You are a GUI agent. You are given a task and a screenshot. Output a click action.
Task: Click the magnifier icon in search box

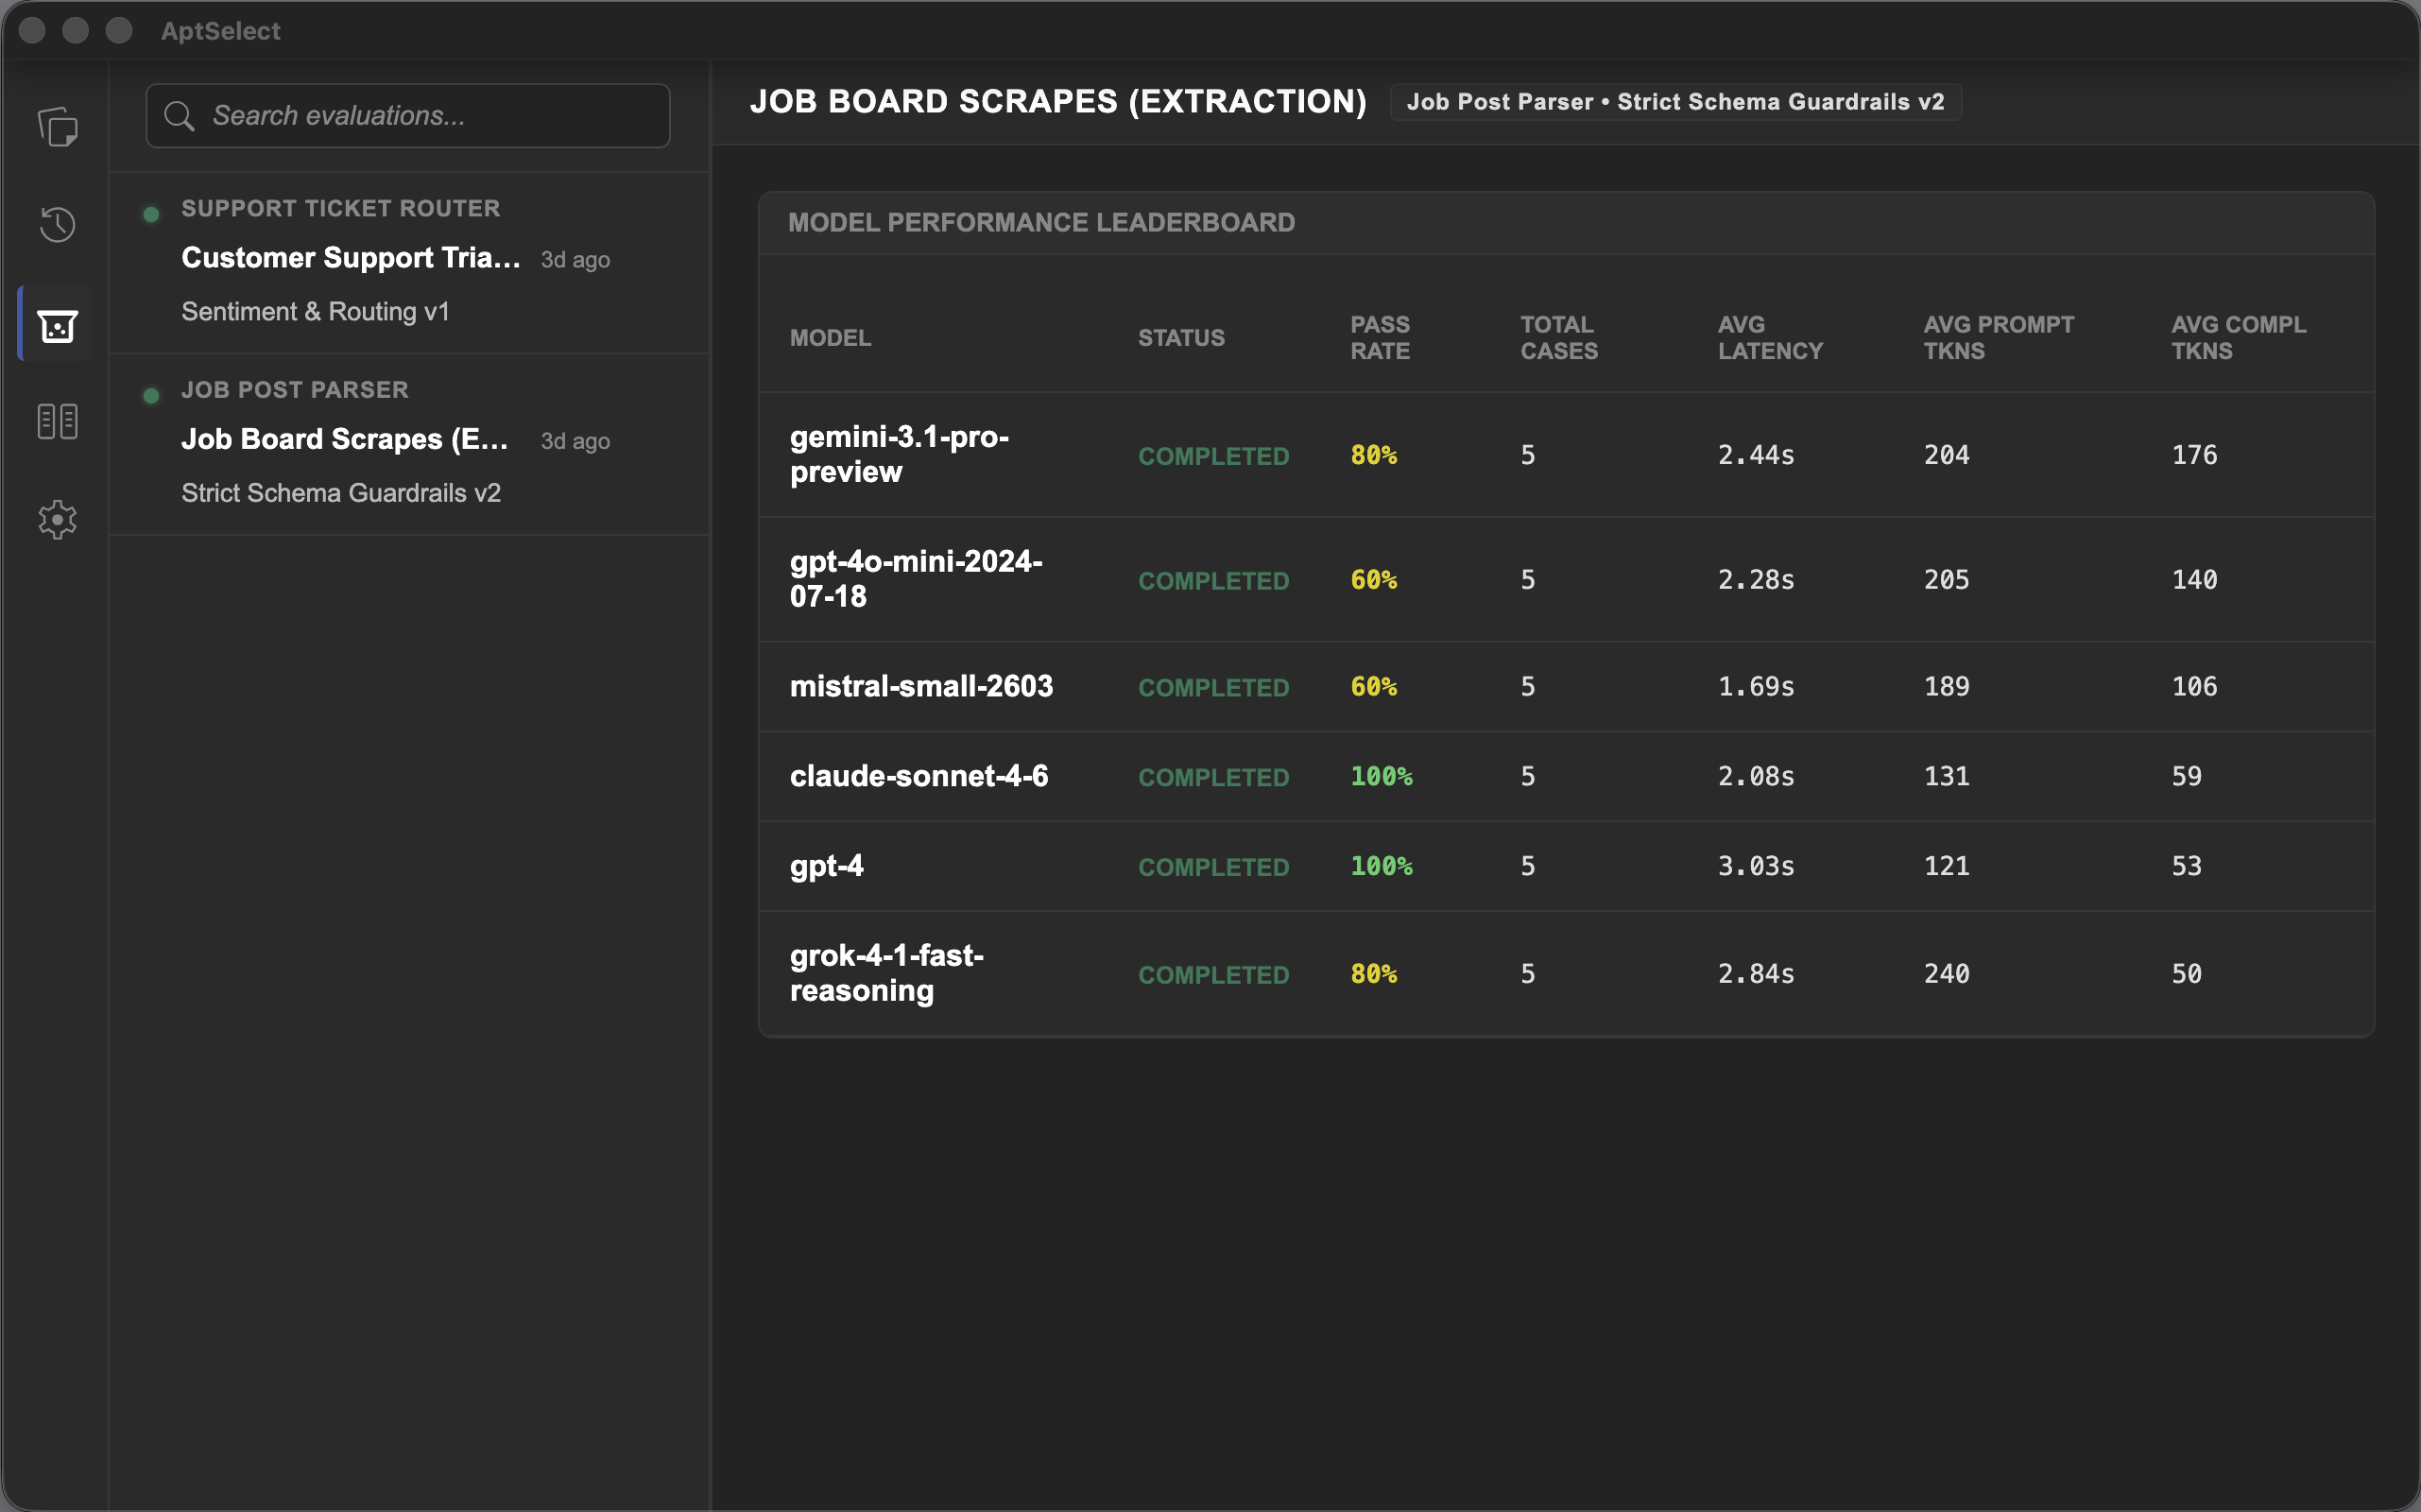point(179,116)
